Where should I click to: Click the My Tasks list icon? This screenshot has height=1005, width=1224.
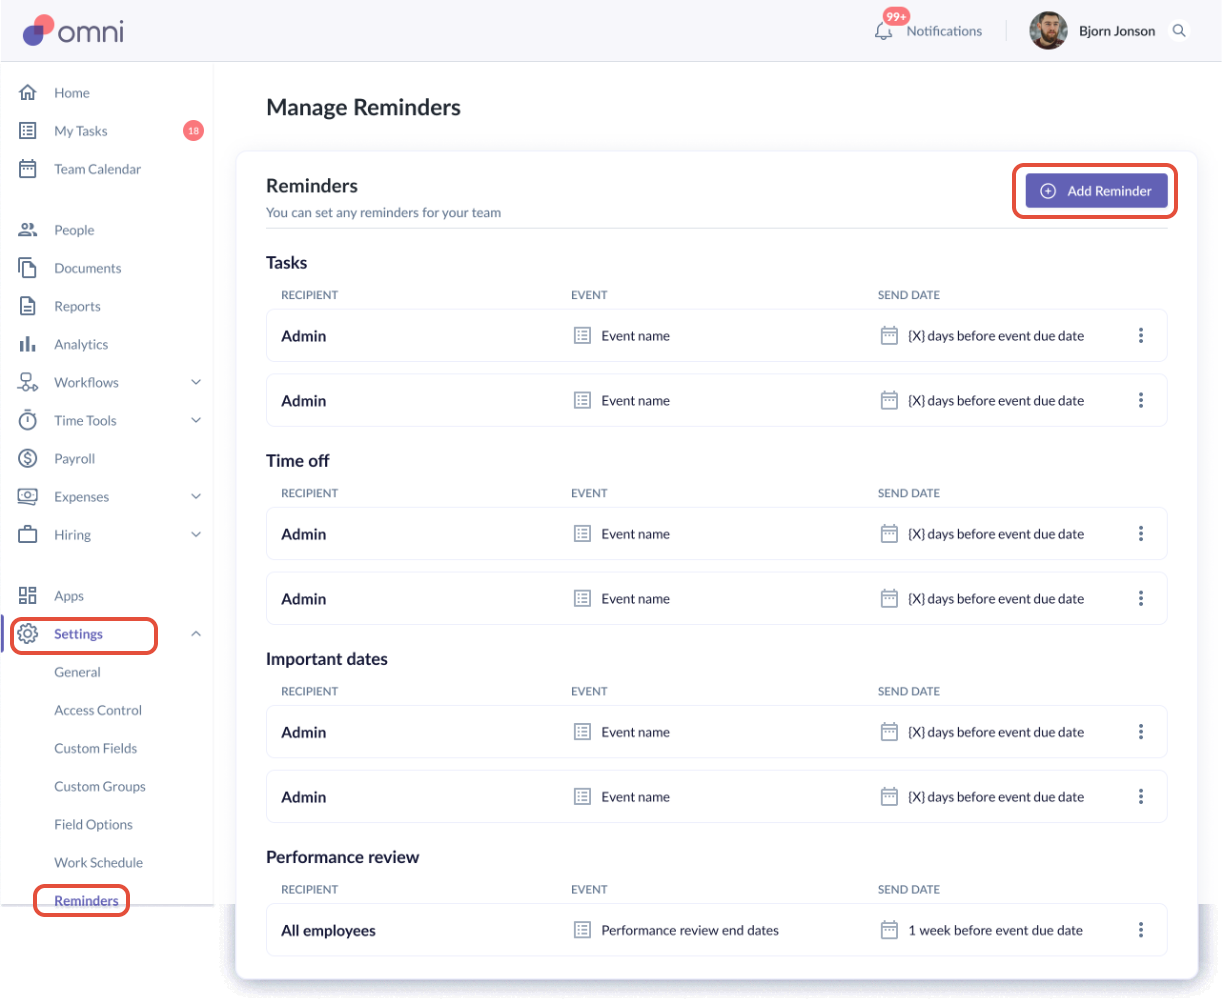tap(28, 131)
